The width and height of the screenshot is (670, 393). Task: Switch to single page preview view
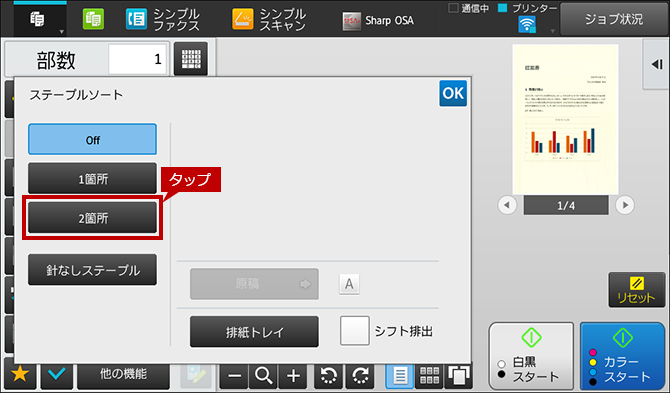400,376
